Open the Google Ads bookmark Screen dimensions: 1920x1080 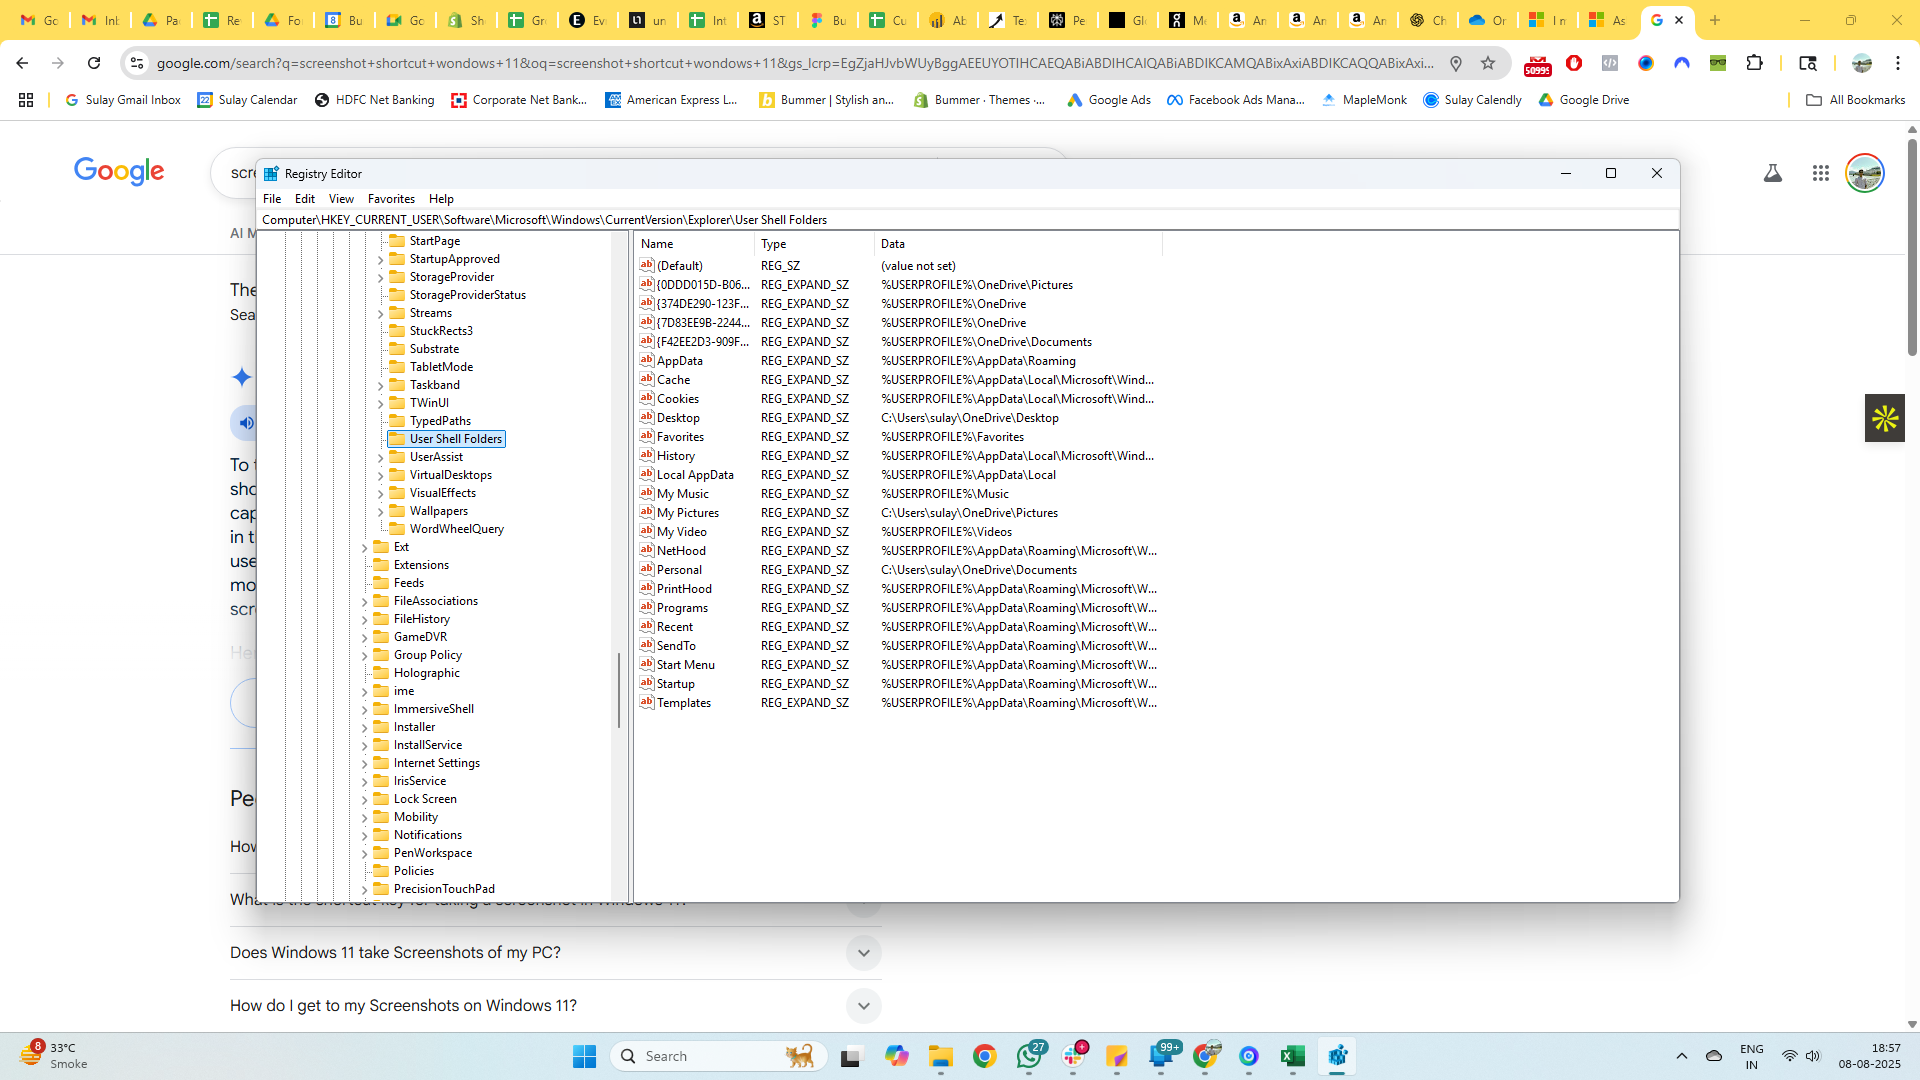pyautogui.click(x=1108, y=100)
